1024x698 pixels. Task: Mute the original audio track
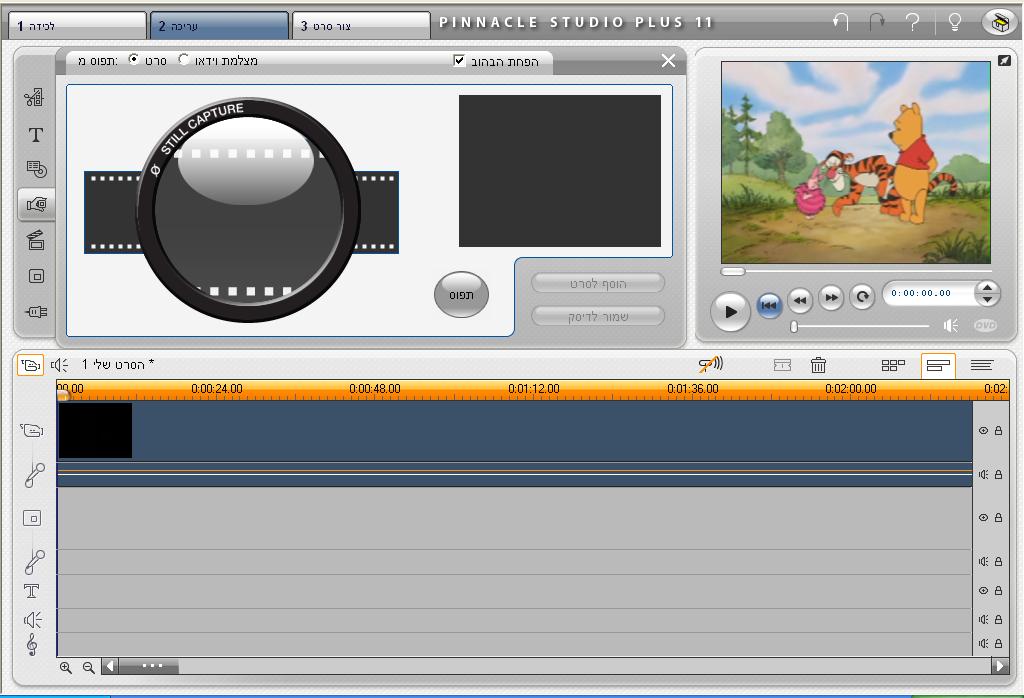point(984,474)
